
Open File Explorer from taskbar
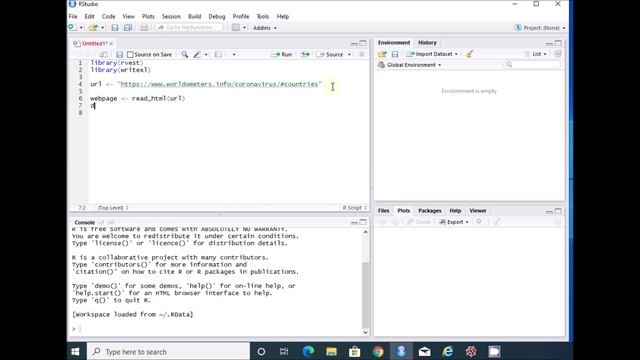click(331, 351)
